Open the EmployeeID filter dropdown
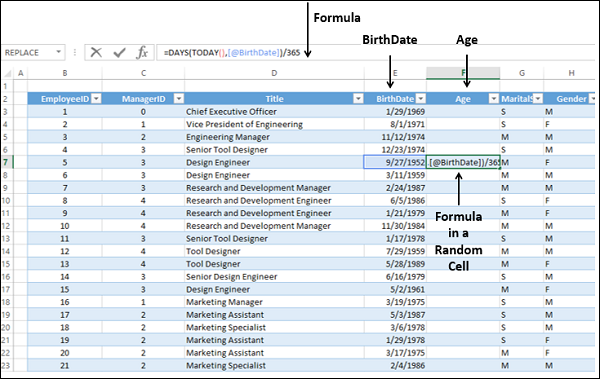 click(x=96, y=99)
